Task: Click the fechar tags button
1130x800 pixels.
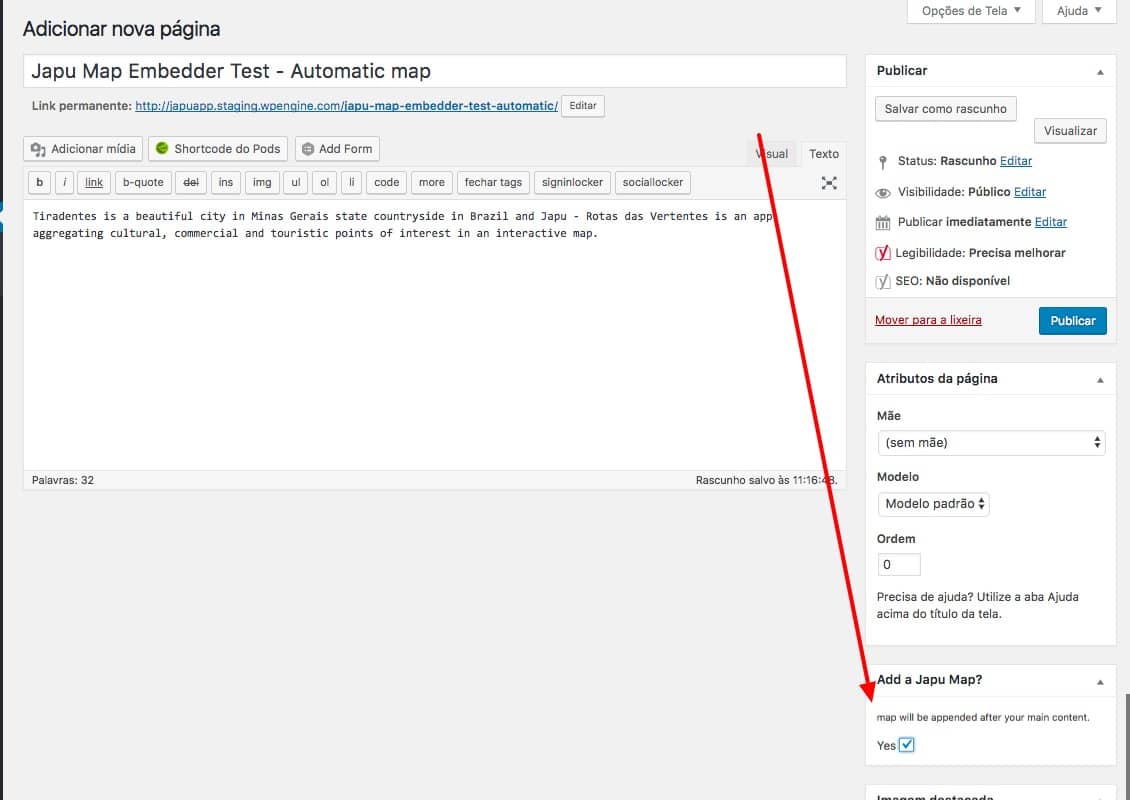Action: tap(493, 182)
